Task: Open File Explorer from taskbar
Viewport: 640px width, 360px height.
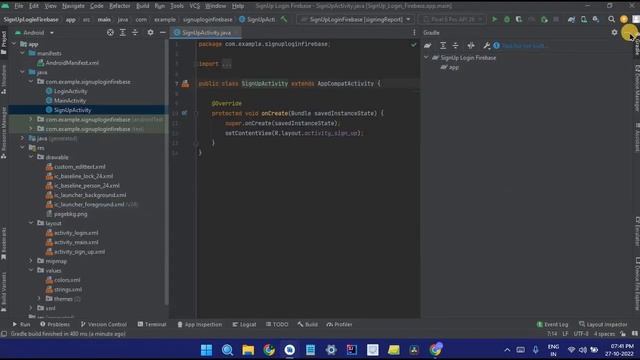Action: (x=248, y=350)
